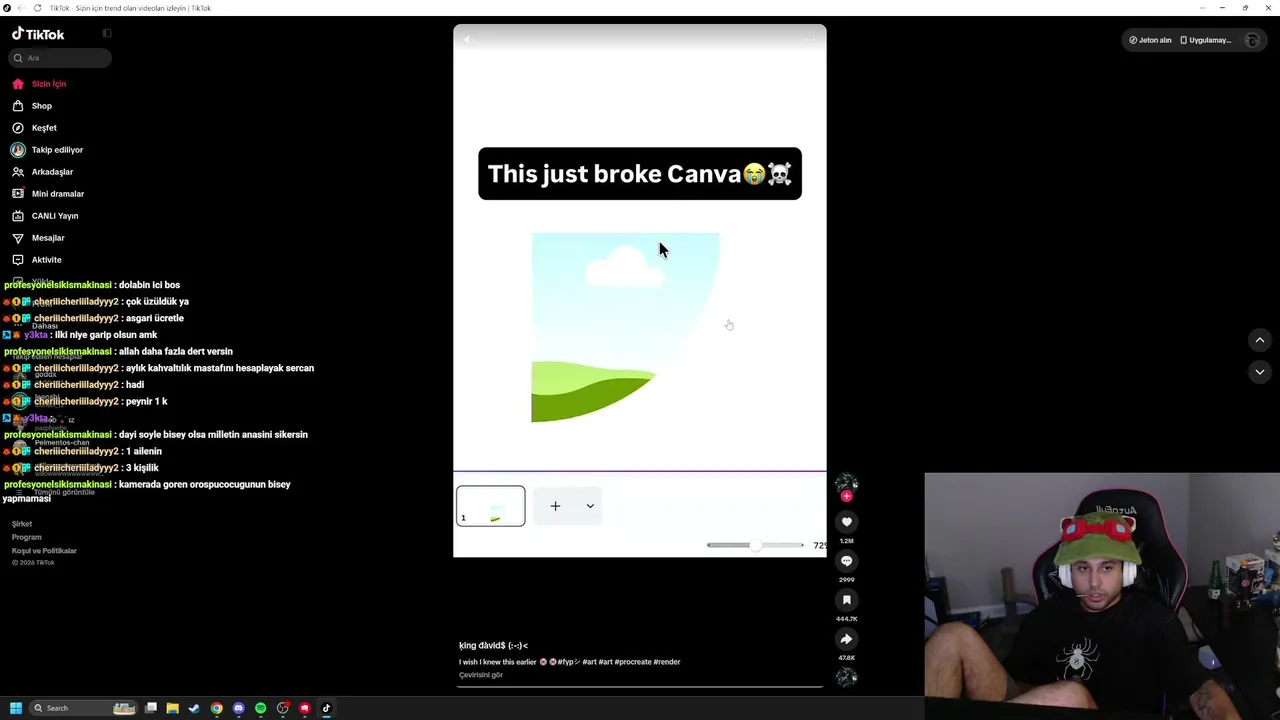Expand the add page dropdown chevron

tap(590, 506)
